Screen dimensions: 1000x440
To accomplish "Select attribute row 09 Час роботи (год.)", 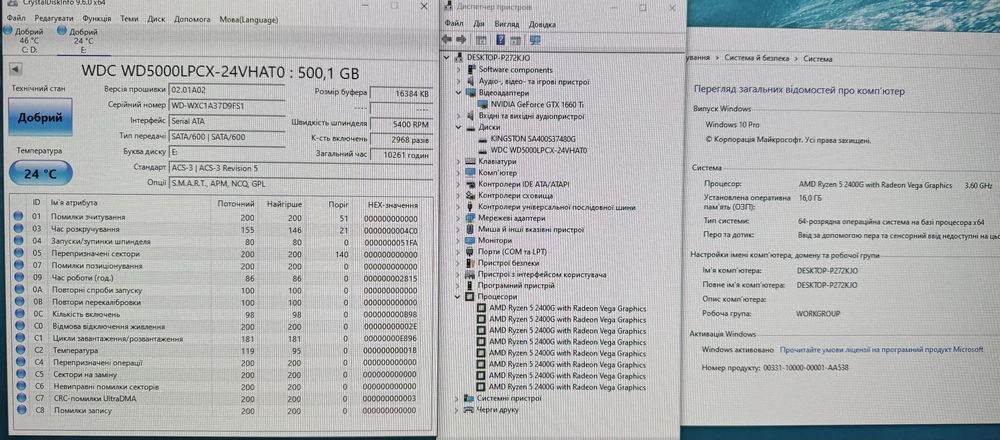I will pos(220,278).
